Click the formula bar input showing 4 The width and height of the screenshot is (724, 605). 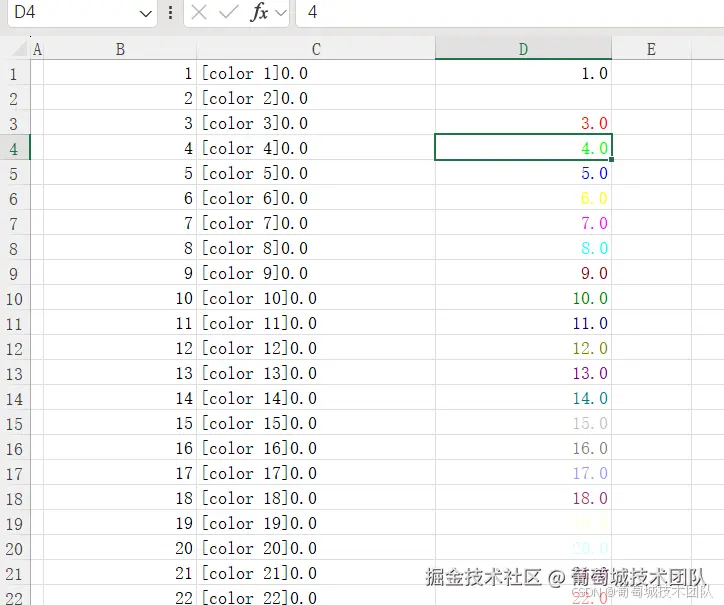pos(510,12)
